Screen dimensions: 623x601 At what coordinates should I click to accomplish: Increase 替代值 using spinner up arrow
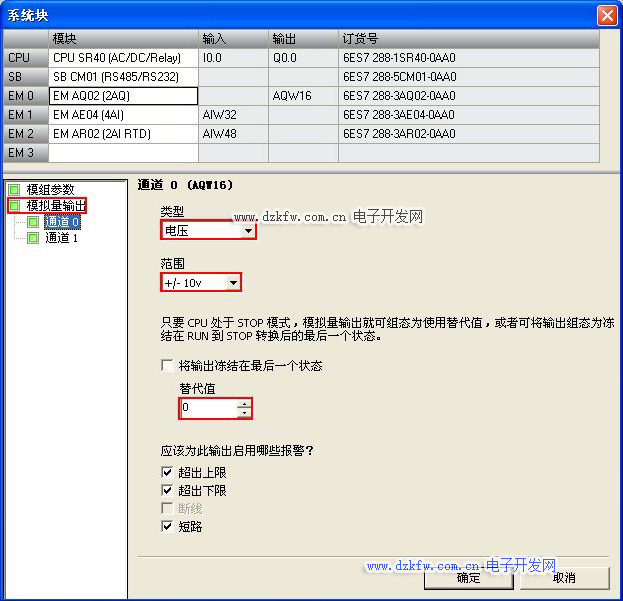244,404
